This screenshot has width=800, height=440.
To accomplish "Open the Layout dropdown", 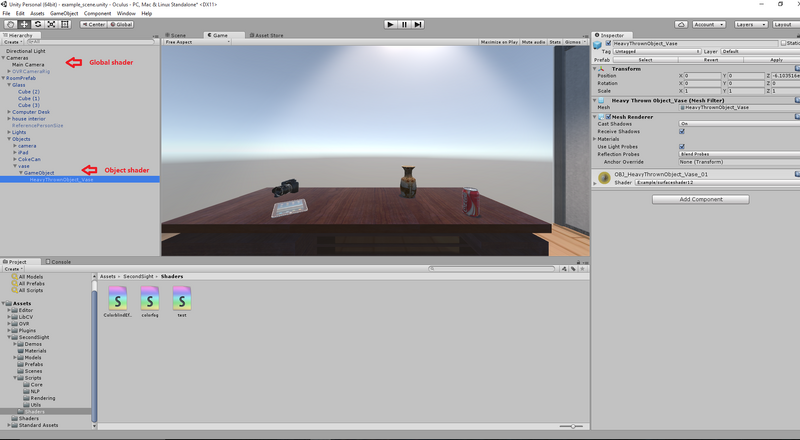I will tap(786, 24).
